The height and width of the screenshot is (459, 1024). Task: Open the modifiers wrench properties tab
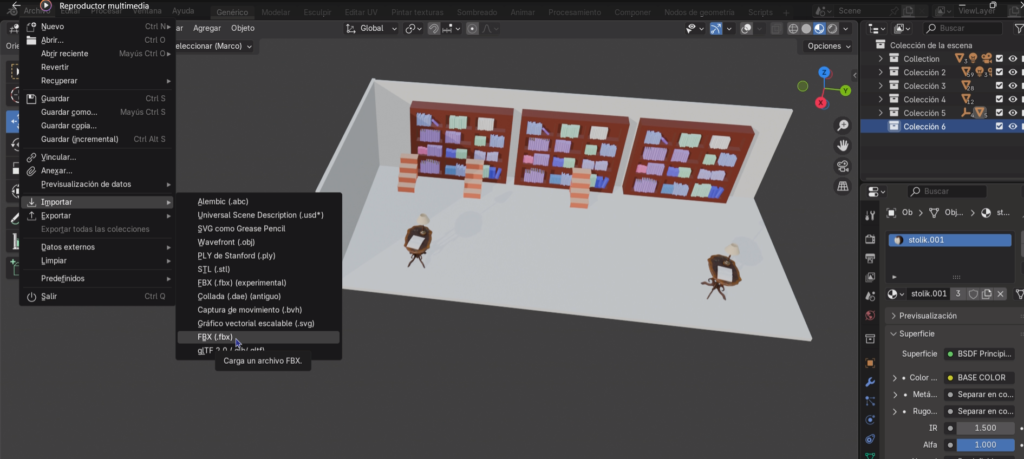click(869, 382)
